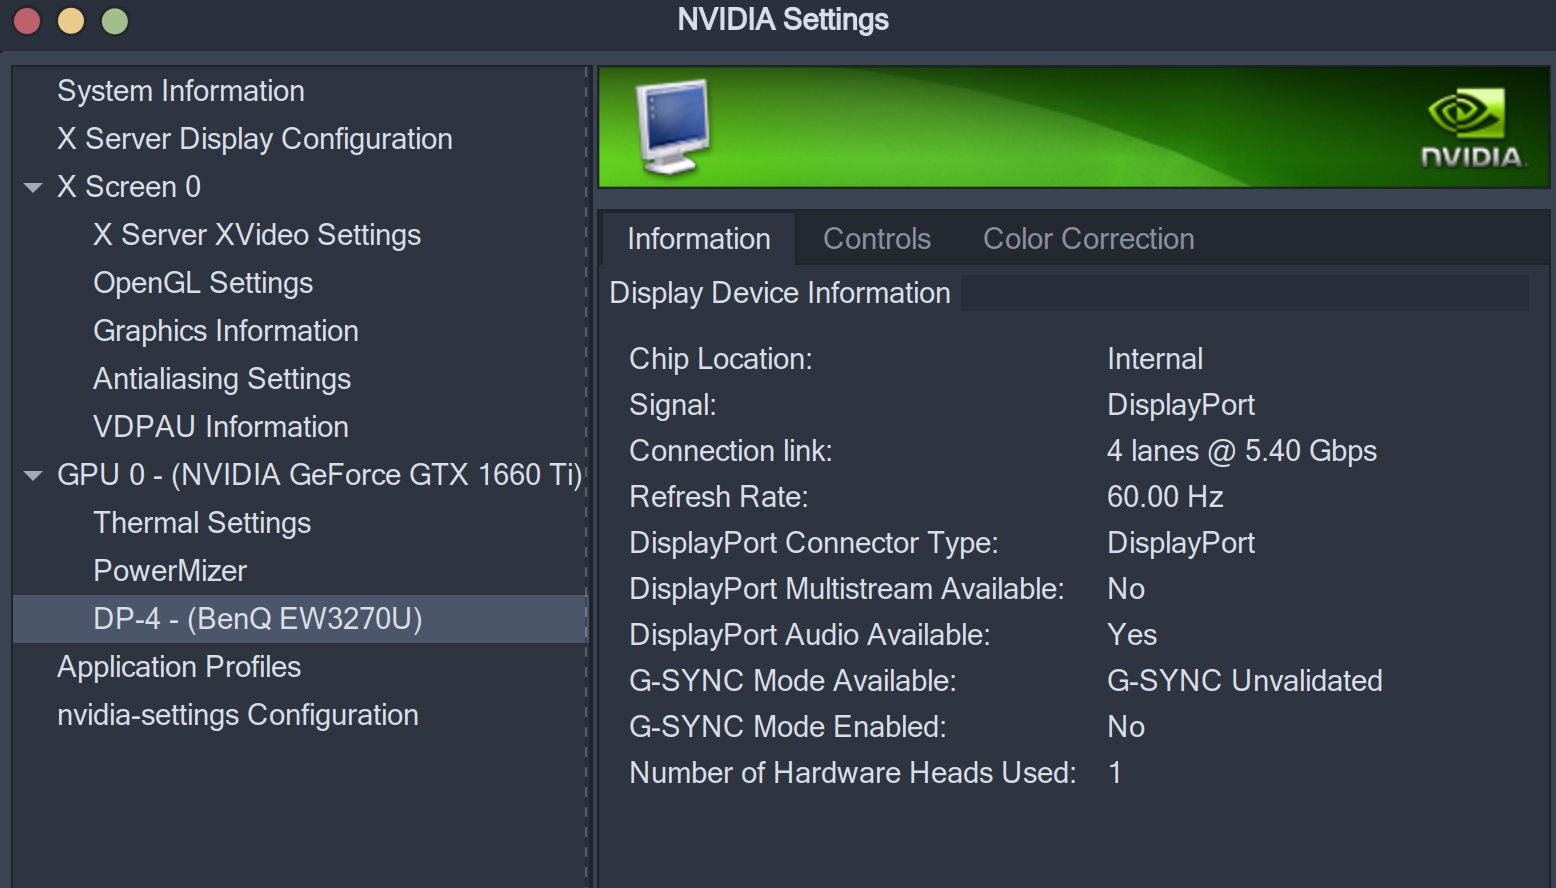Maximize the window with green button
Viewport: 1556px width, 888px height.
click(115, 21)
